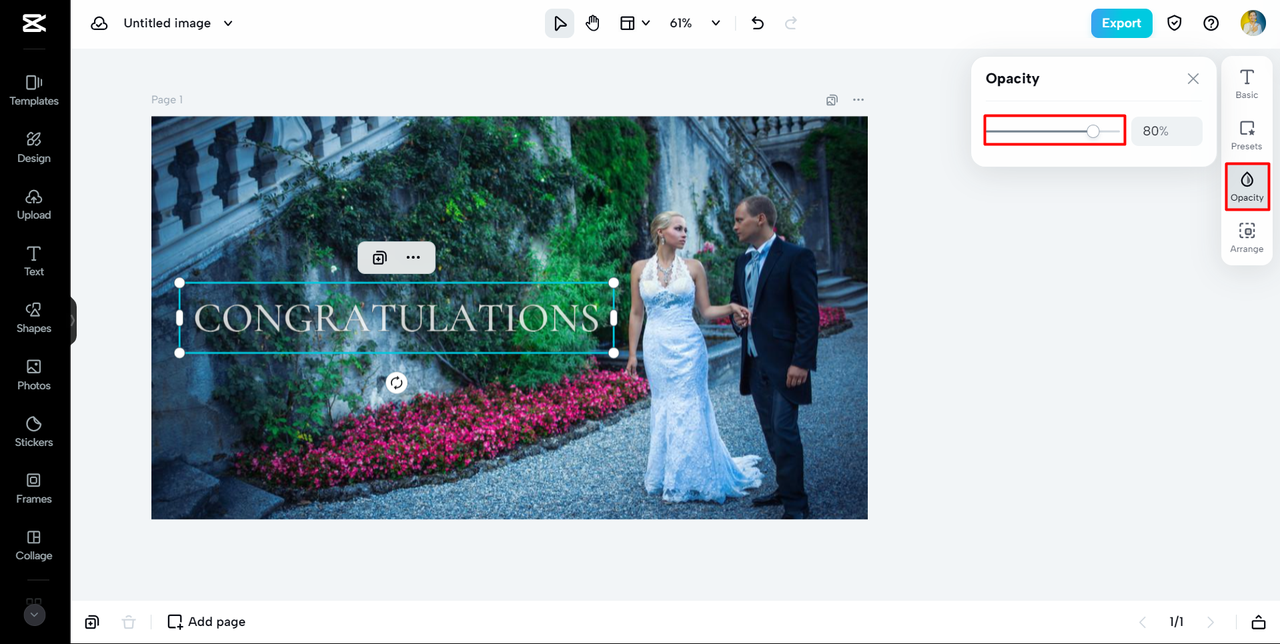Redo the last action
This screenshot has width=1280, height=644.
coord(791,23)
